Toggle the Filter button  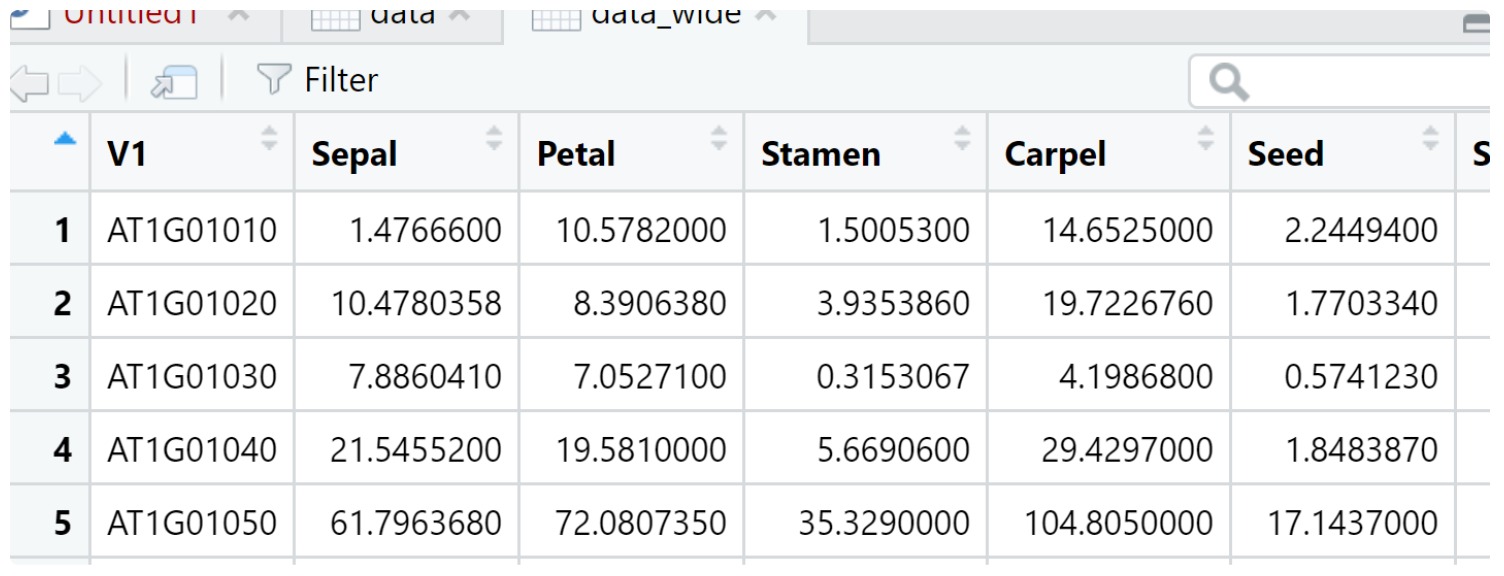point(317,80)
